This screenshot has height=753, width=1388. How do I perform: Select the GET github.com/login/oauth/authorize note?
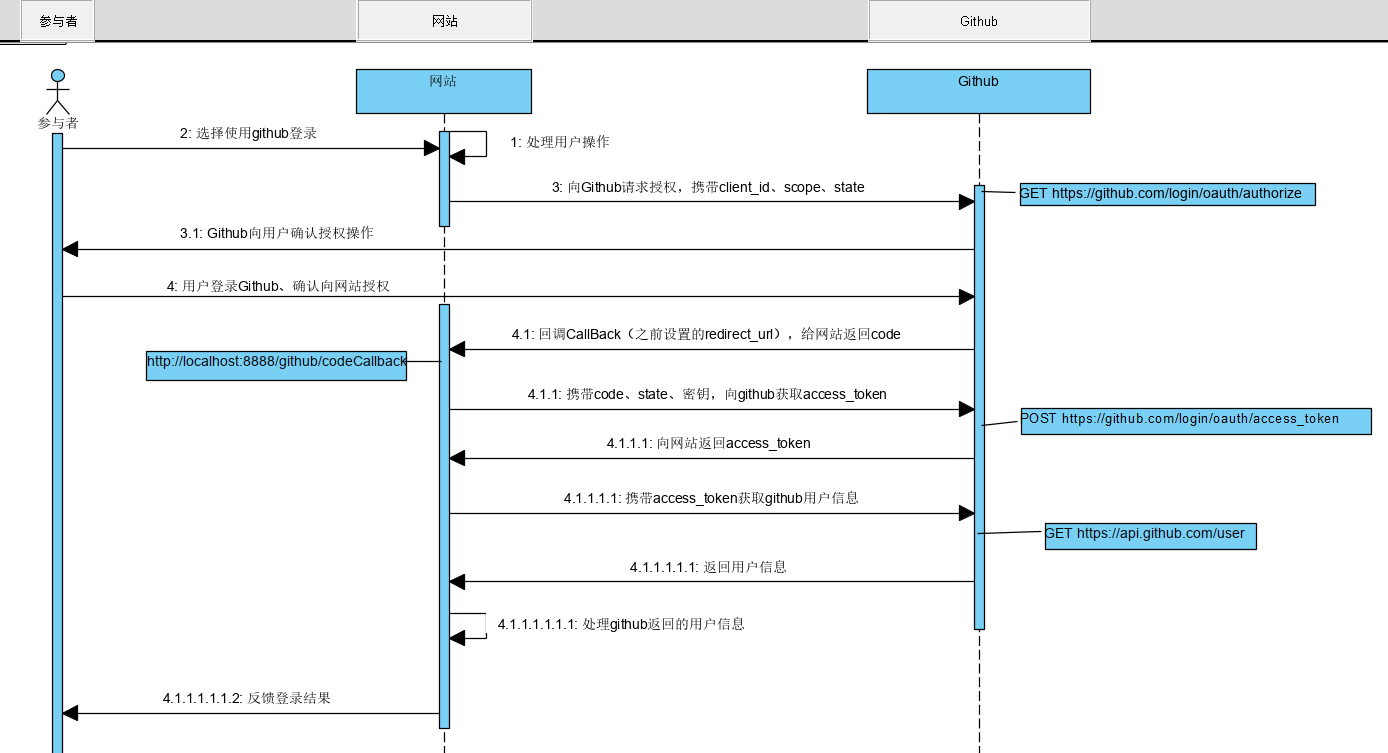(1167, 194)
